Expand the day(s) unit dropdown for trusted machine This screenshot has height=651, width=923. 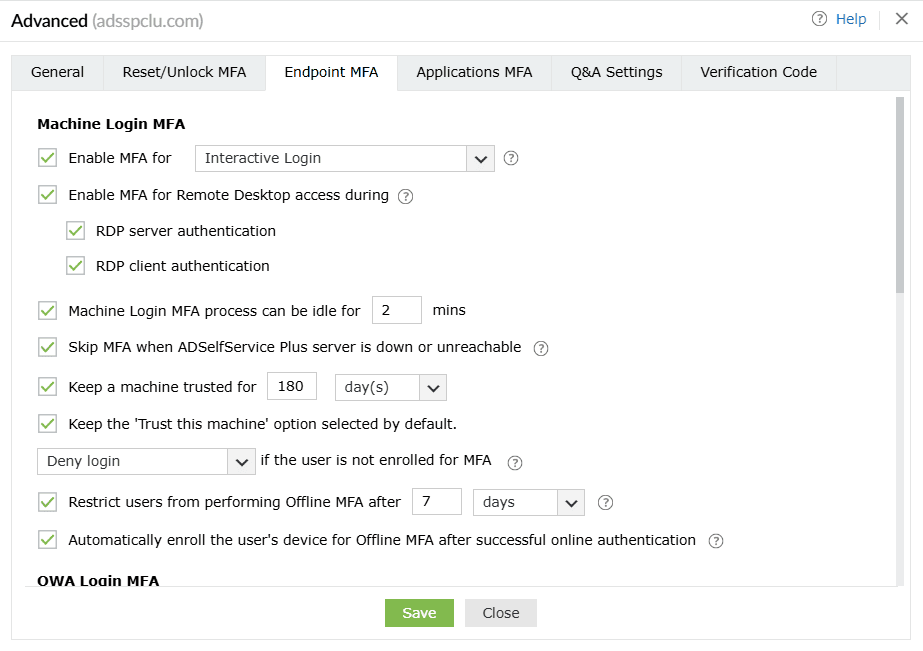[x=433, y=387]
